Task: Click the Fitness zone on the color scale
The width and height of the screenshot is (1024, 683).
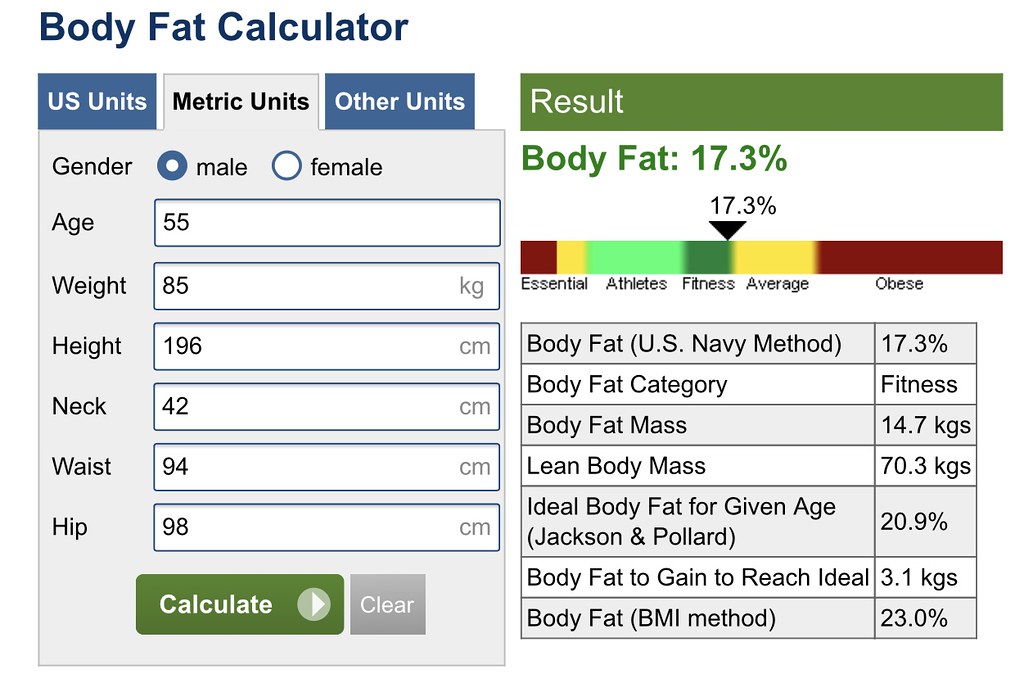Action: [707, 256]
